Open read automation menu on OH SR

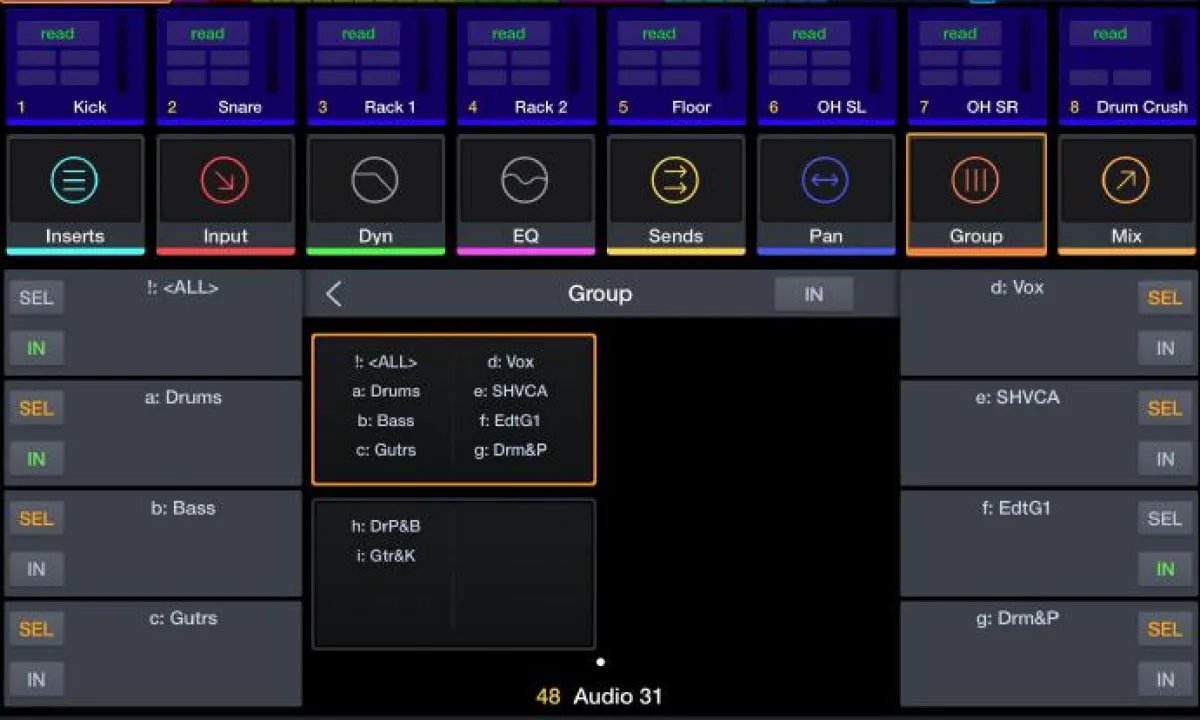[960, 33]
